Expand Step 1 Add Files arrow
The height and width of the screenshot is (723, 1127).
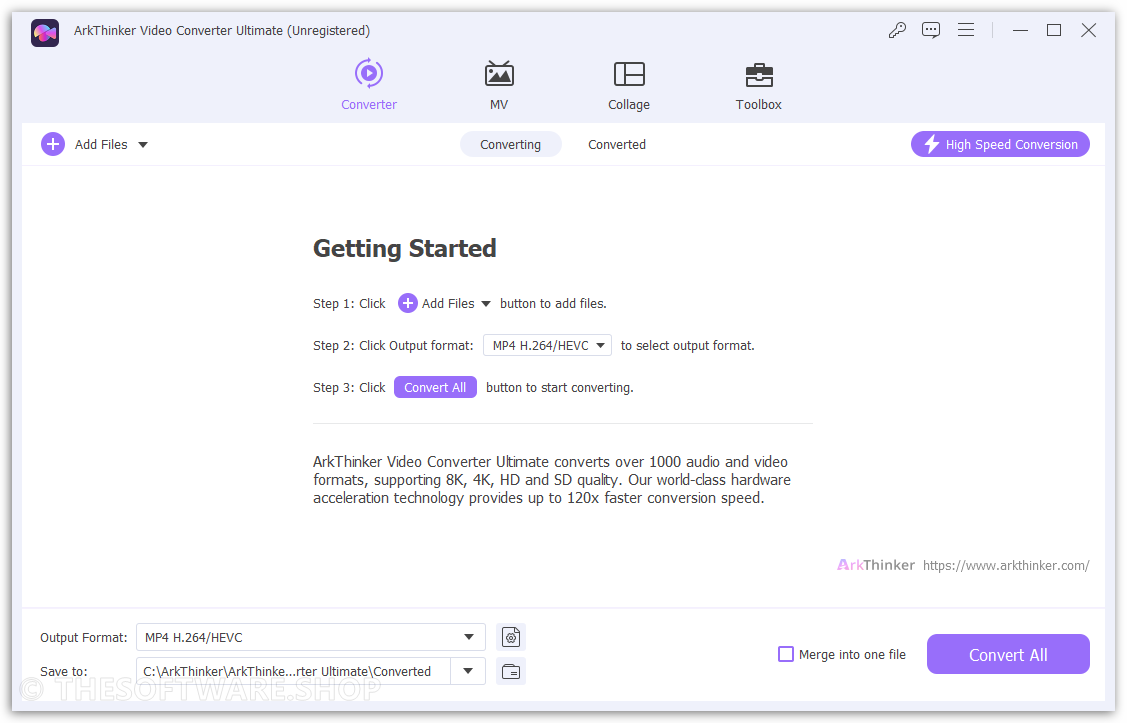click(486, 304)
